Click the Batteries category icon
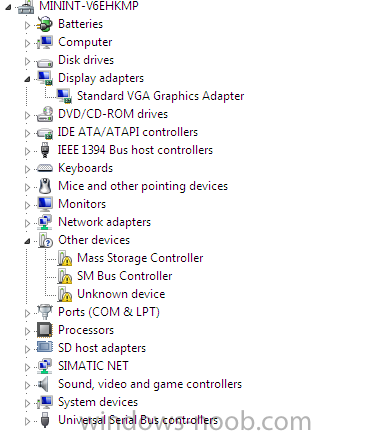390x436 pixels. [45, 24]
